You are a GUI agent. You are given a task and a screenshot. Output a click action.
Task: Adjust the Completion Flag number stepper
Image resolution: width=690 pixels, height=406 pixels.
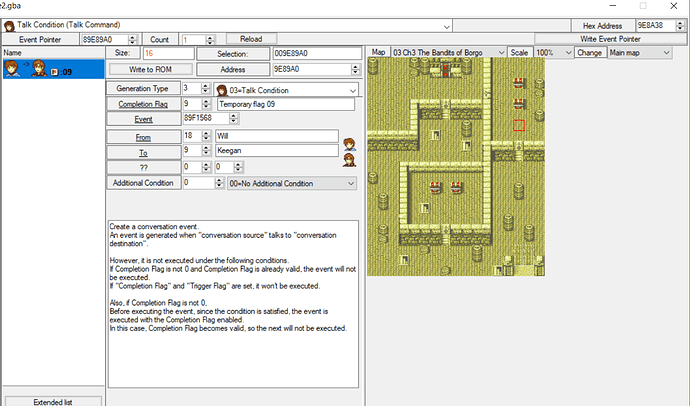[x=206, y=104]
